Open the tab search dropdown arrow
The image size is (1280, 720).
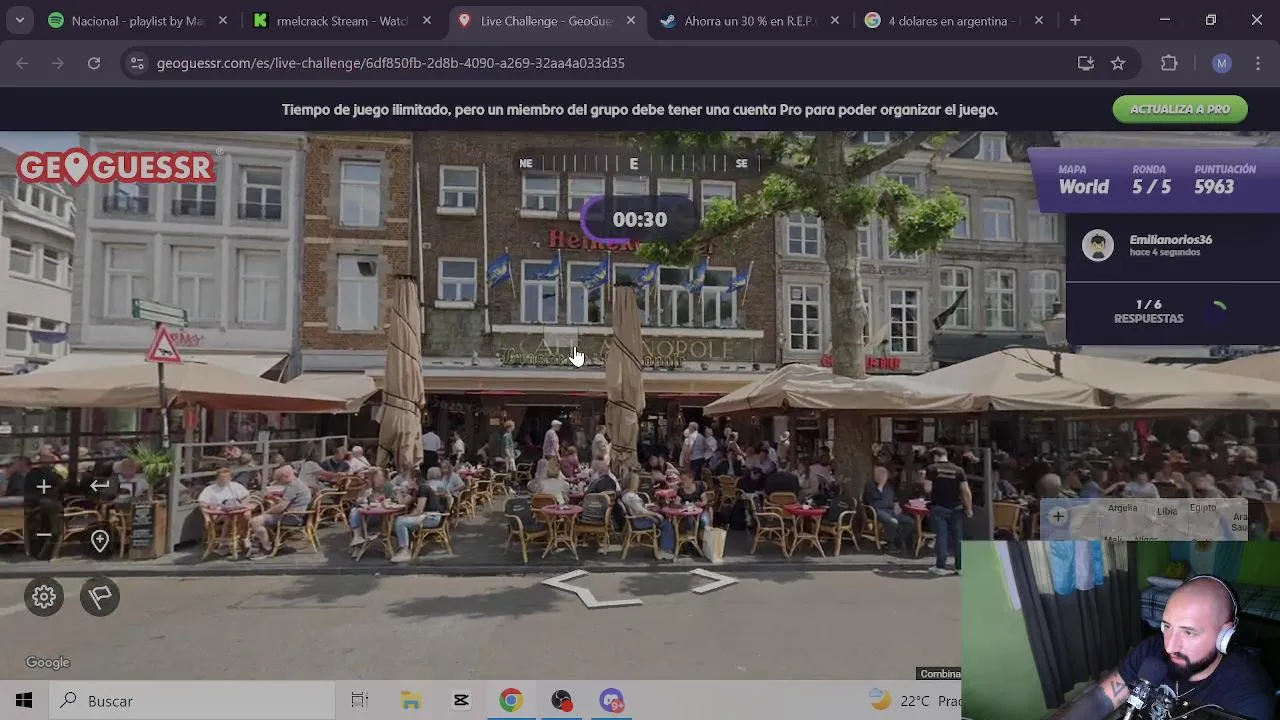(19, 20)
